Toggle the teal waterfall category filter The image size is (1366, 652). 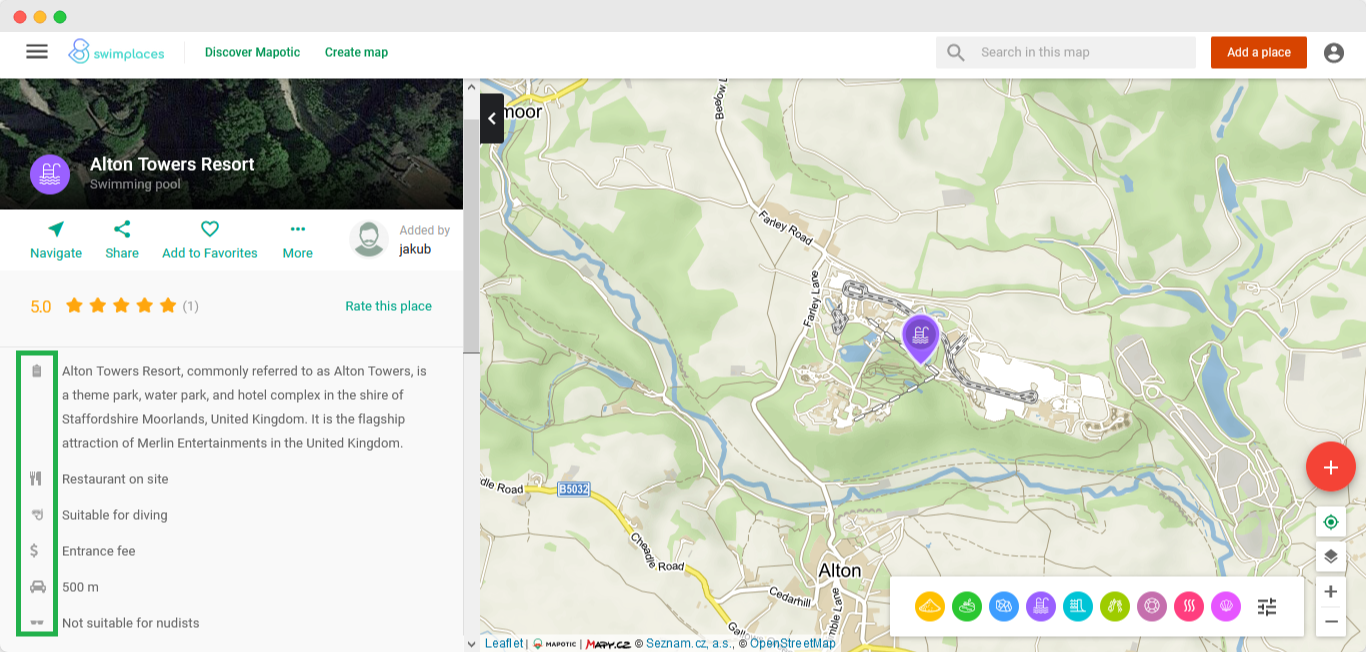click(x=1078, y=606)
